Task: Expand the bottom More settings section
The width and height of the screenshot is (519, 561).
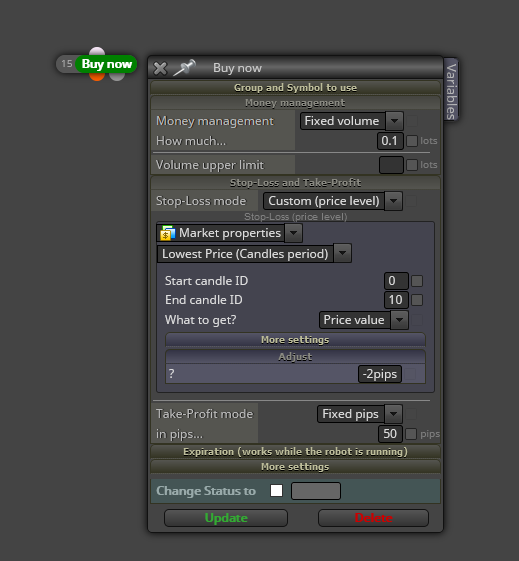Action: click(x=295, y=467)
